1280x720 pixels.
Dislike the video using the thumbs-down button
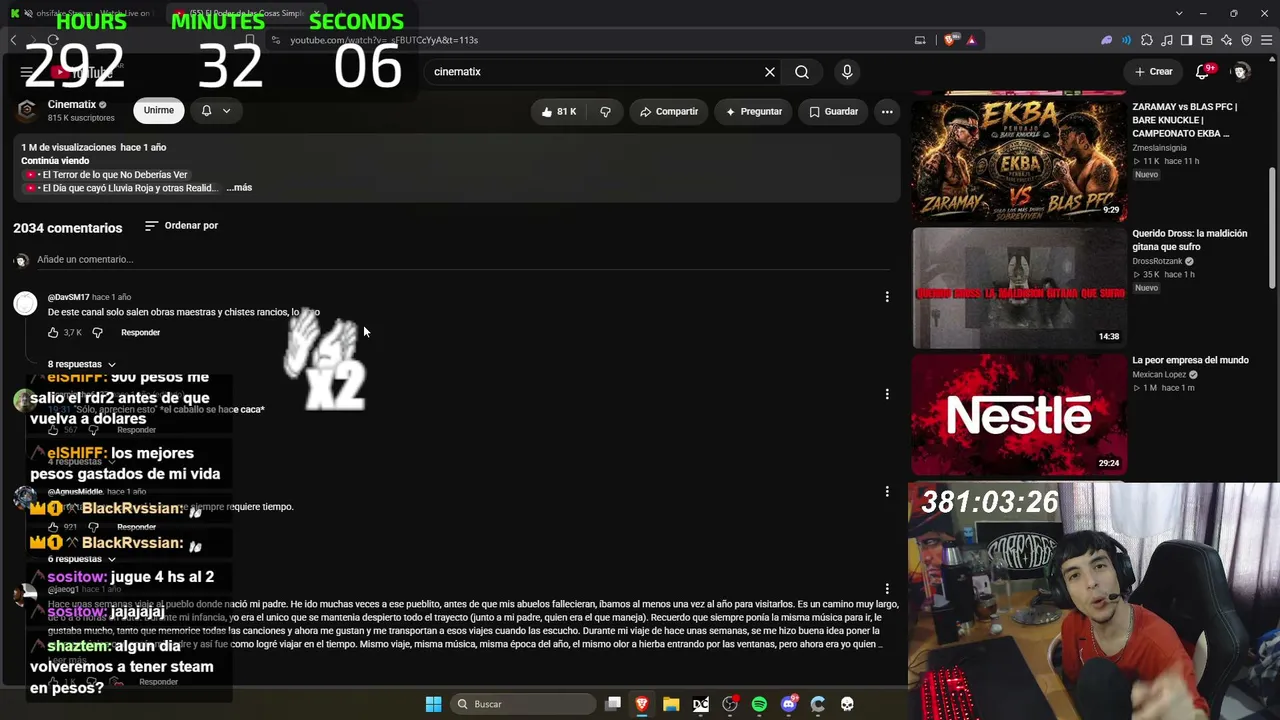click(605, 112)
